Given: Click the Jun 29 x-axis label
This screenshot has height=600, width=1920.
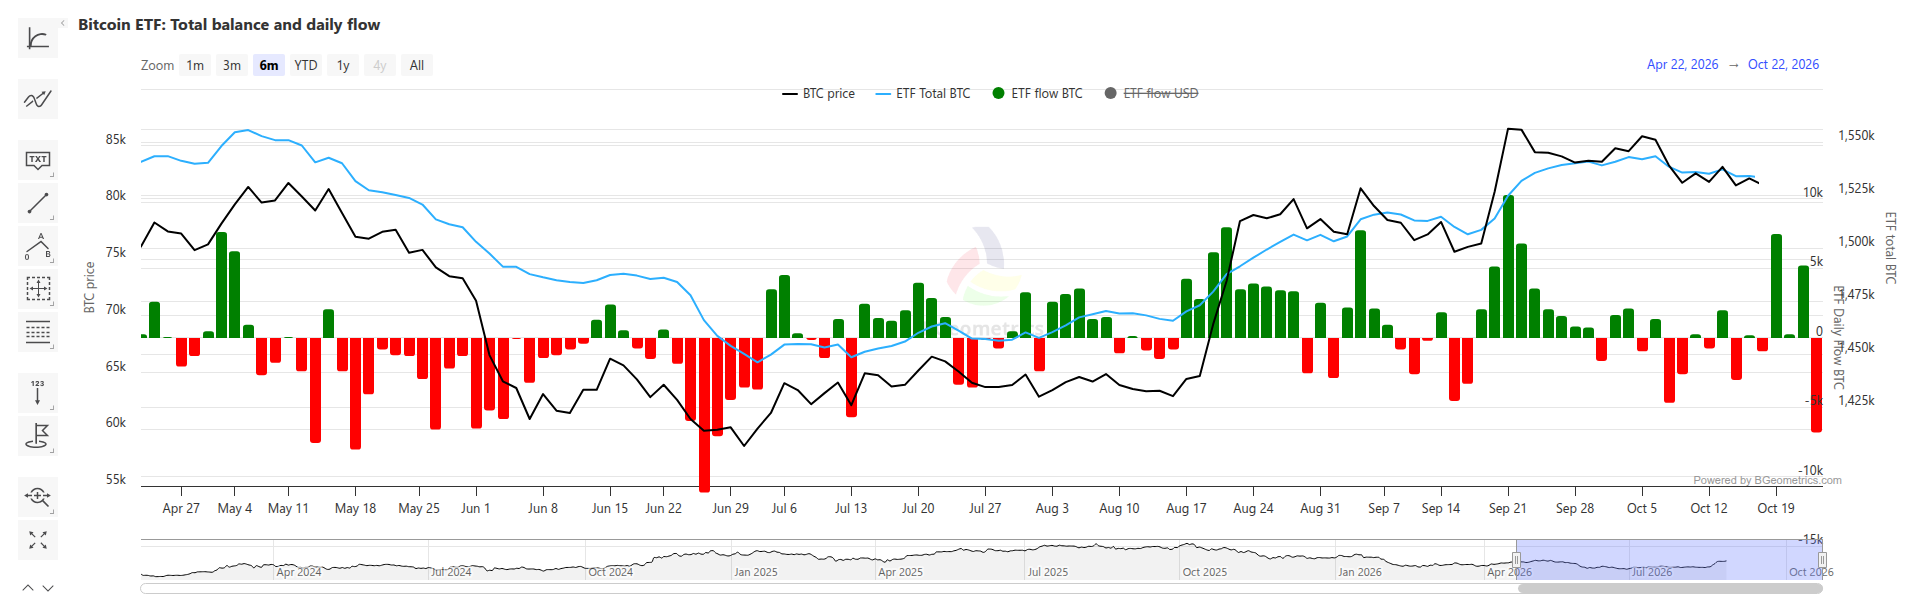Looking at the screenshot, I should click(x=730, y=508).
